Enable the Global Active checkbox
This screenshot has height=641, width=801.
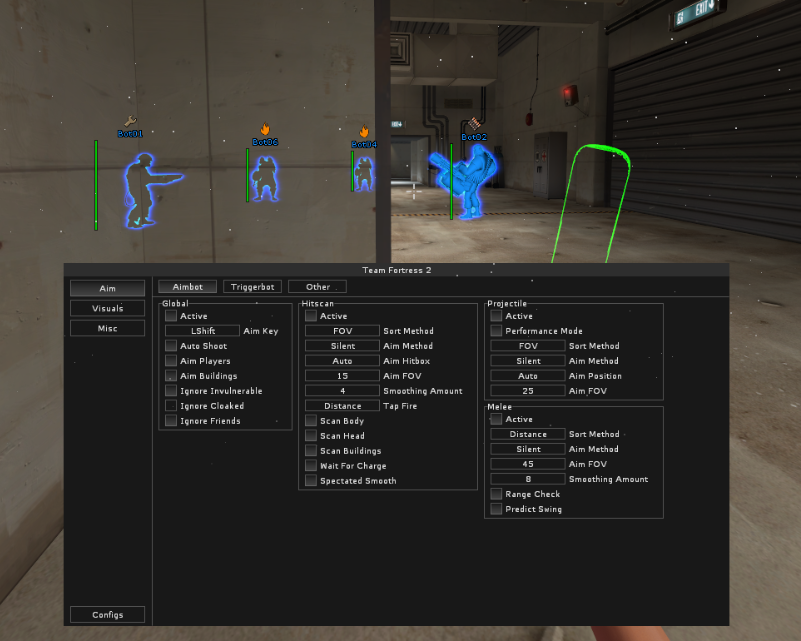[x=171, y=316]
